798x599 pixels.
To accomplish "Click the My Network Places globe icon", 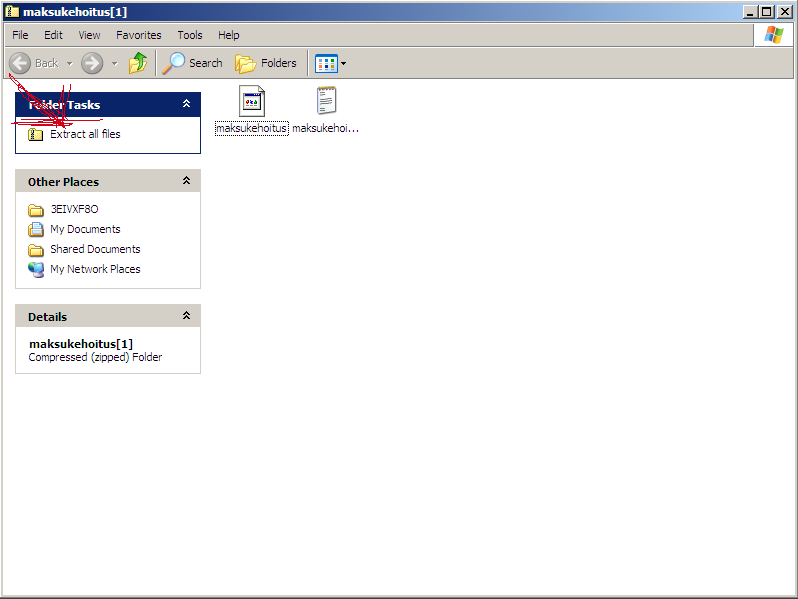I will (36, 270).
